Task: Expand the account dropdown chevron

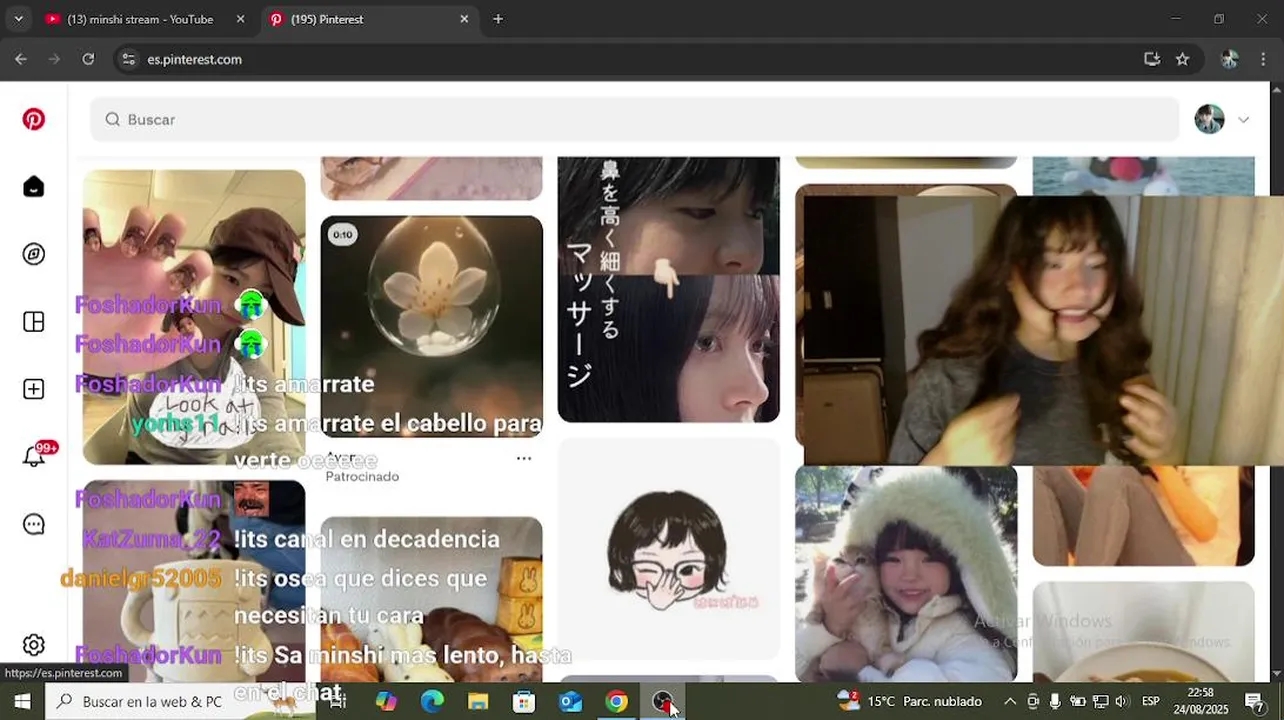Action: click(1243, 120)
